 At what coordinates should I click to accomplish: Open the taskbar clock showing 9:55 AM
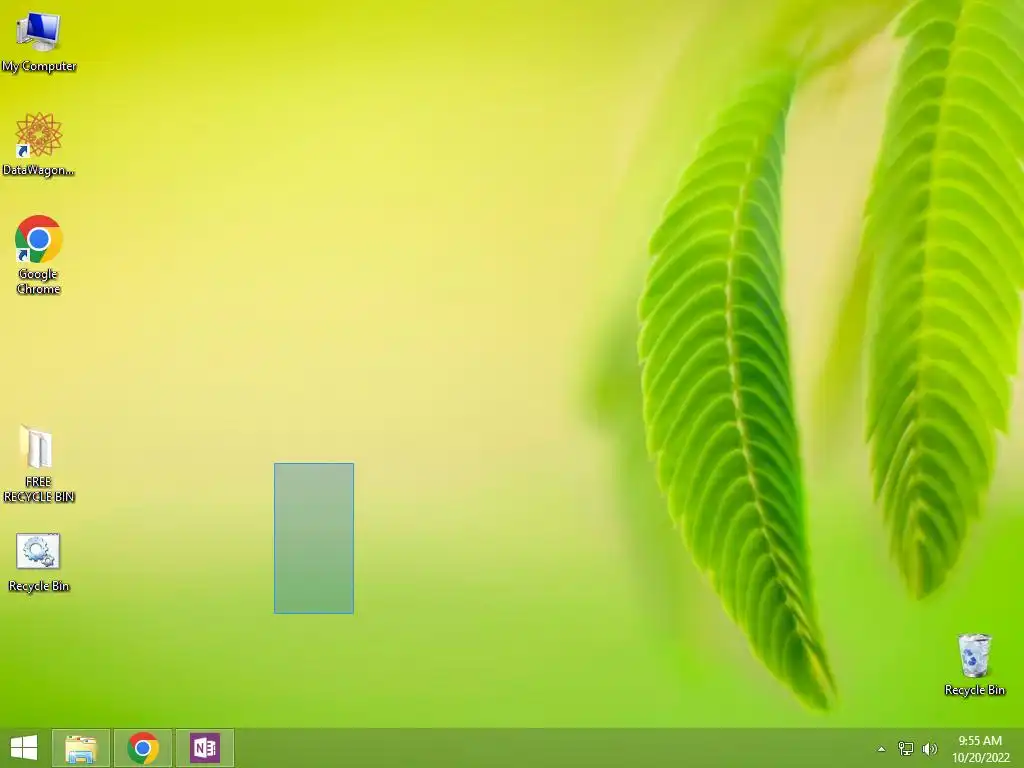980,741
